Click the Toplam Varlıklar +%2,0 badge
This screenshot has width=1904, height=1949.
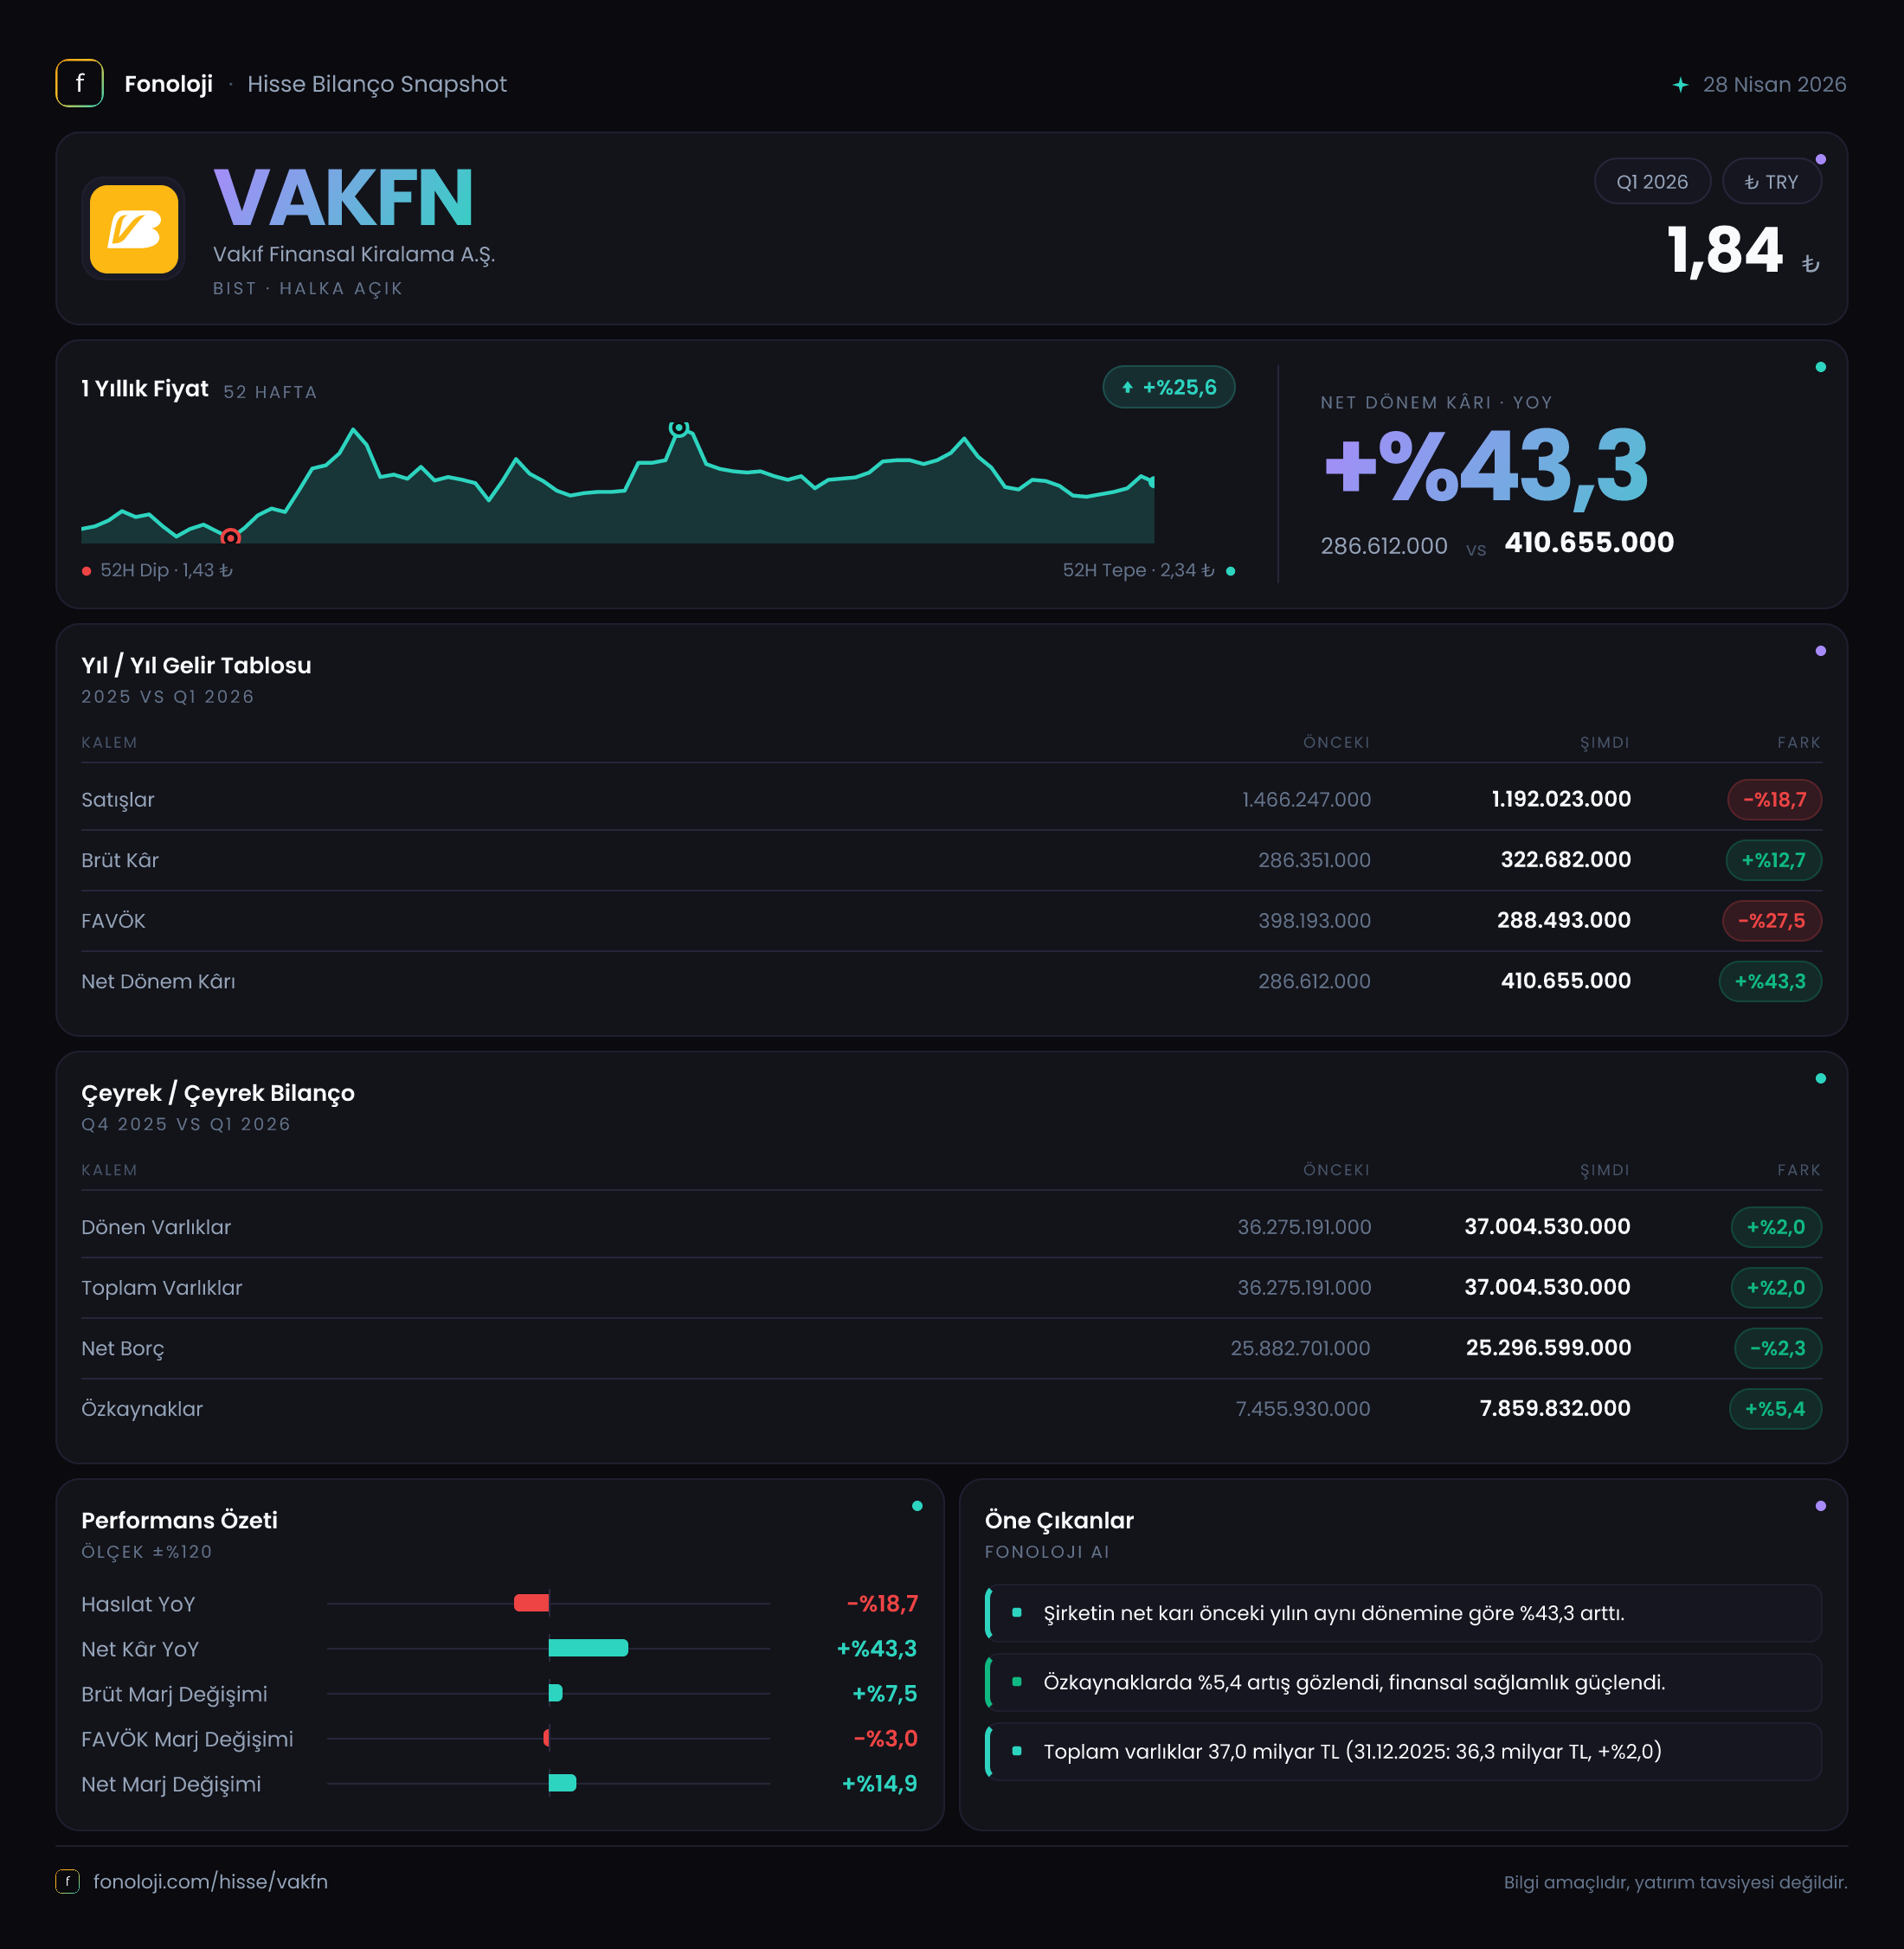tap(1776, 1288)
